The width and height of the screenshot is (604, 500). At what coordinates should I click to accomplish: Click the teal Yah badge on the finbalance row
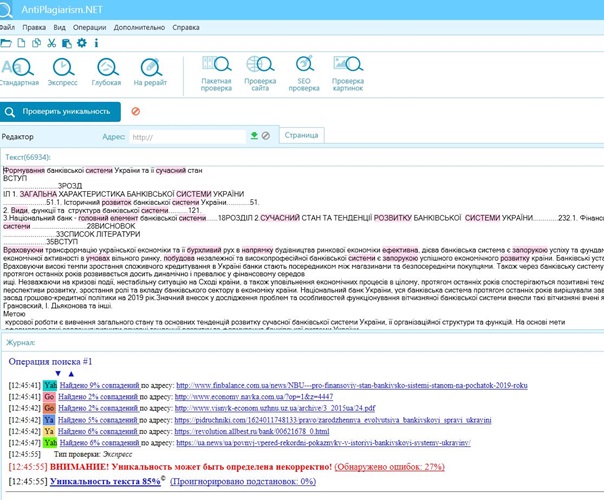50,385
